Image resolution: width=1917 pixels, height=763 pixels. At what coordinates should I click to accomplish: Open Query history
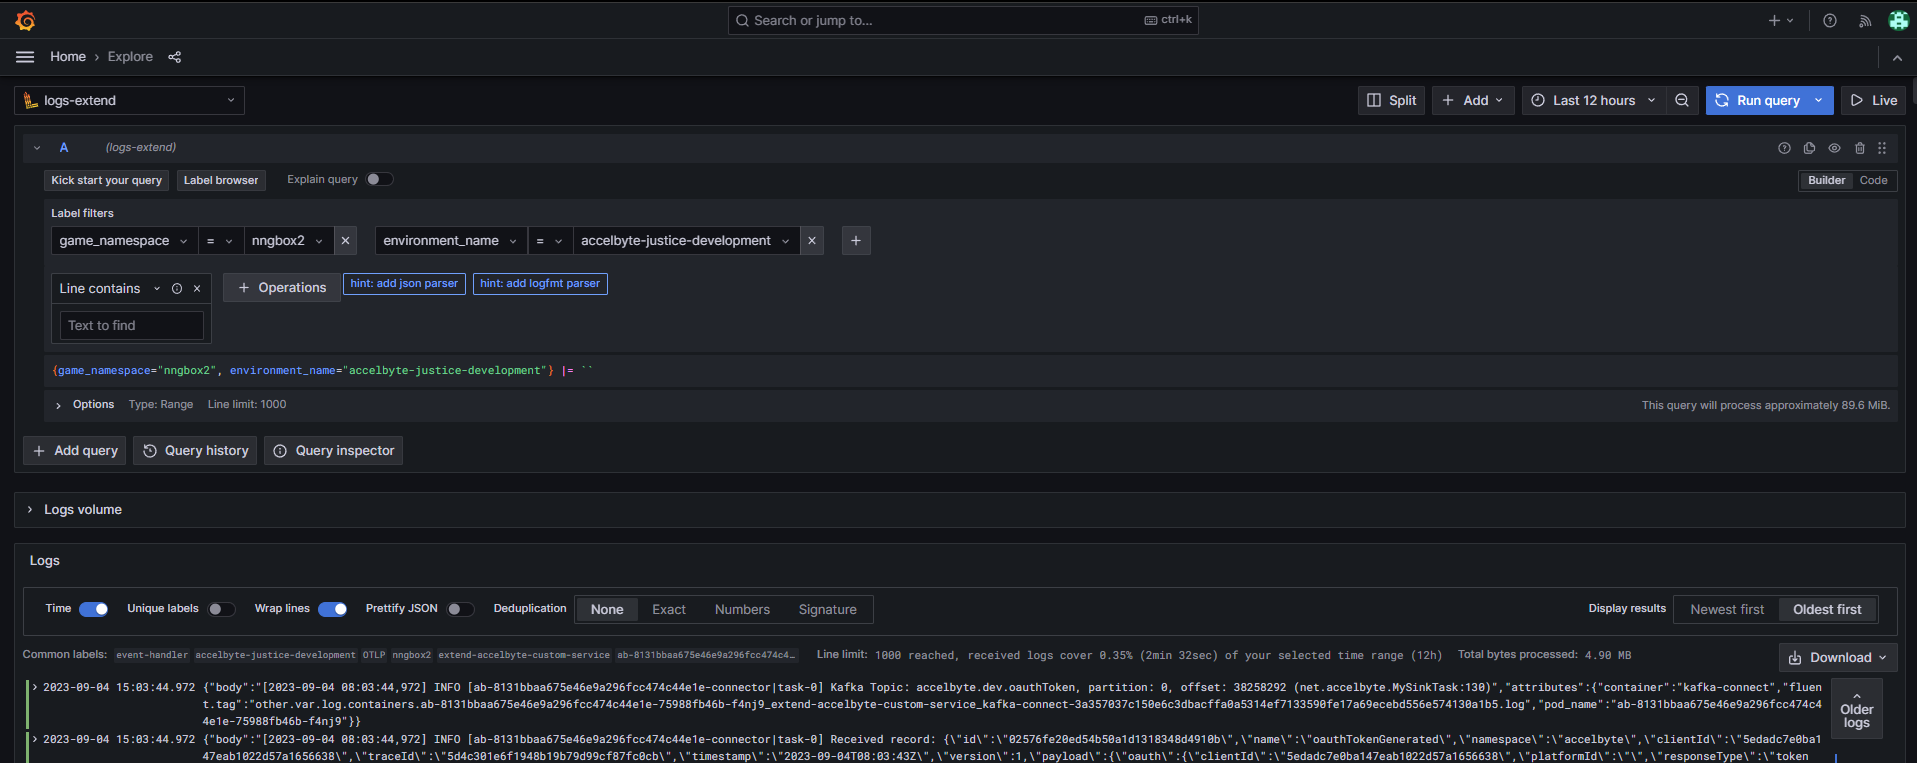pos(195,451)
